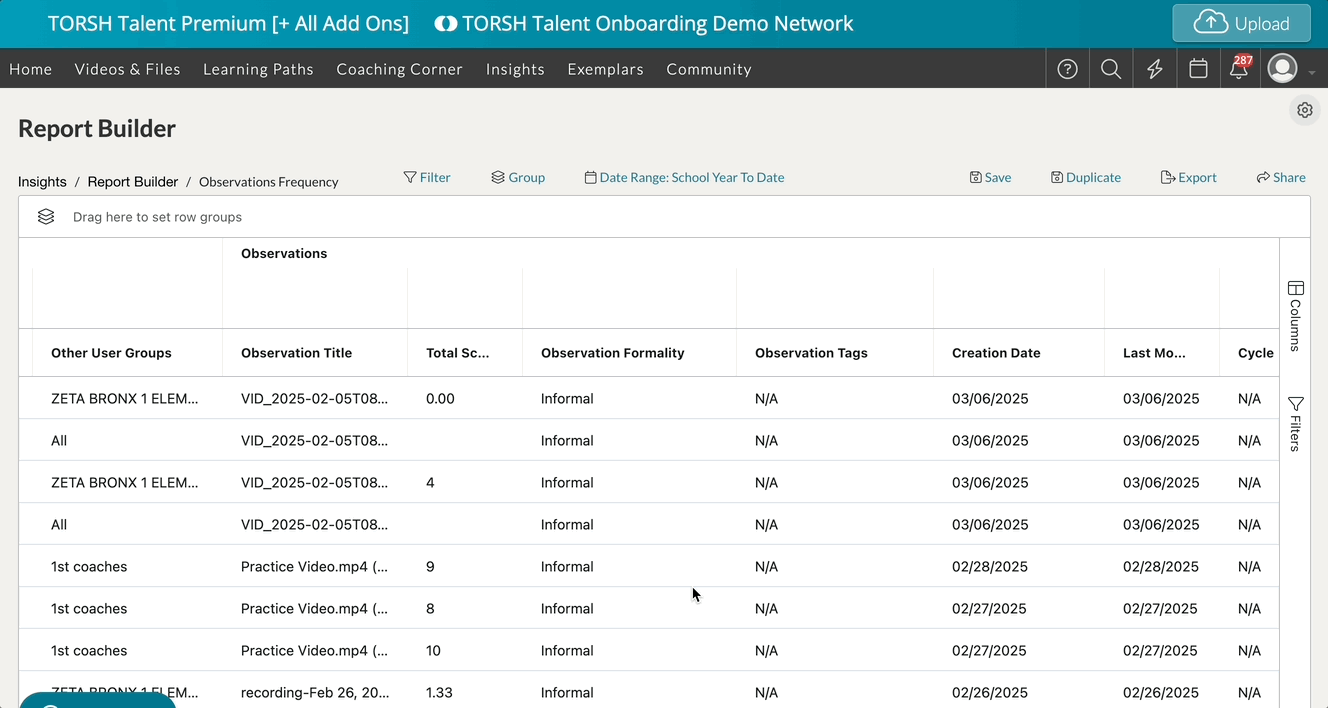Click the Export report button

coord(1188,178)
